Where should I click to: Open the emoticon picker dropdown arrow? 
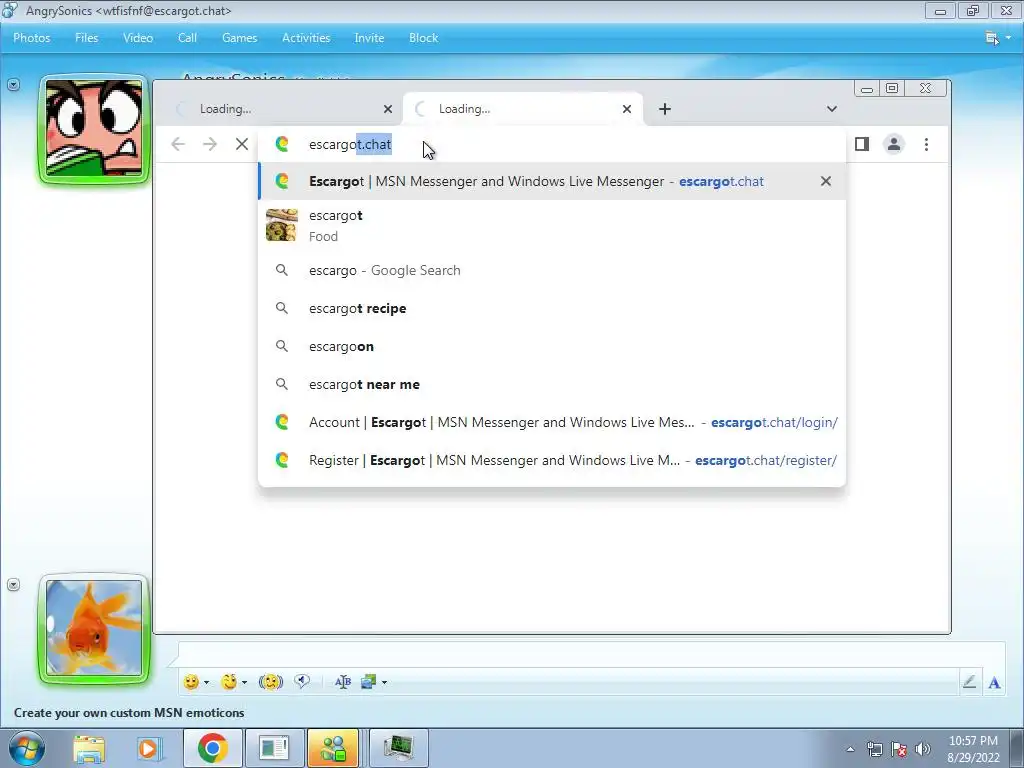click(x=206, y=682)
